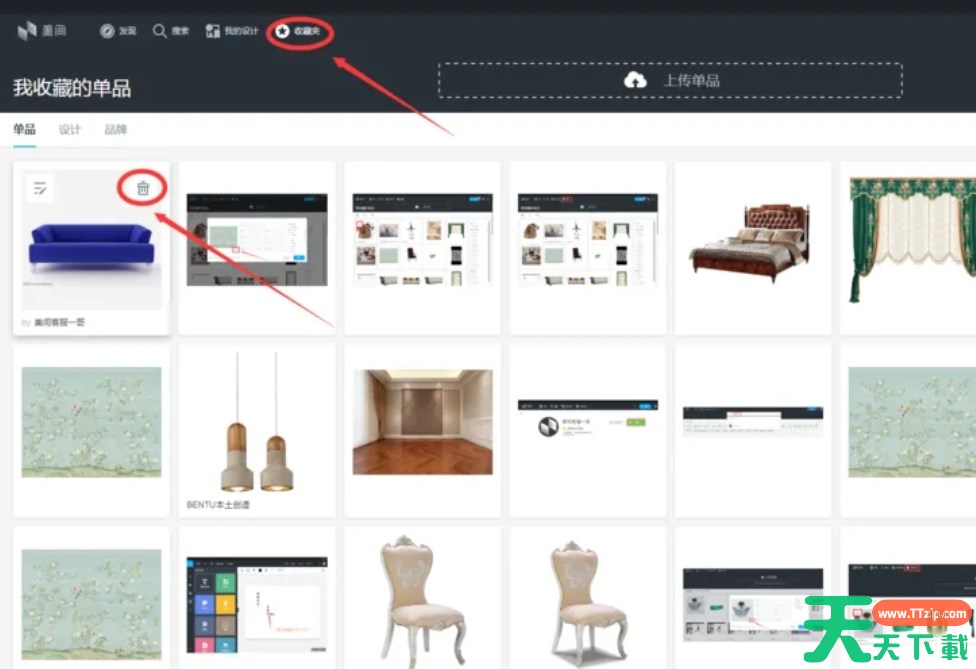The height and width of the screenshot is (669, 976).
Task: Select the empty room with wood floor
Action: (422, 421)
